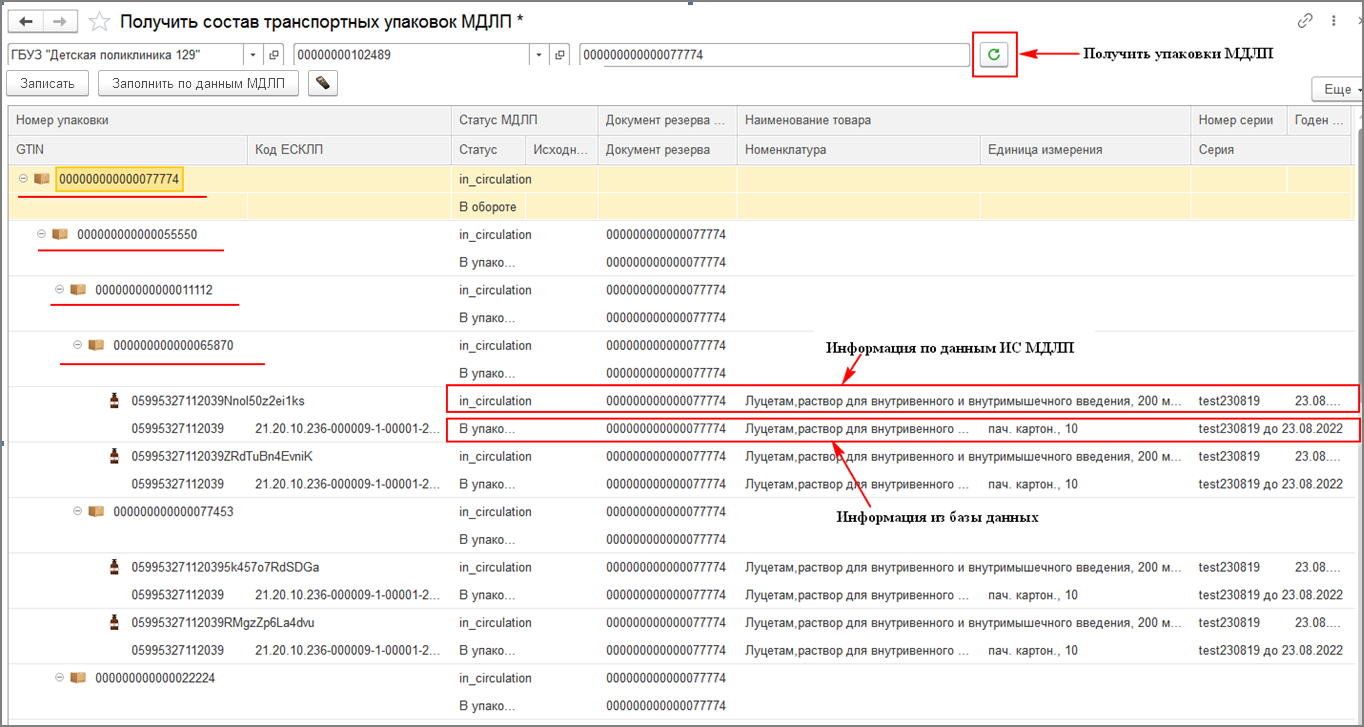Click the forward navigation arrow
Viewport: 1364px width, 727px height.
coord(61,21)
